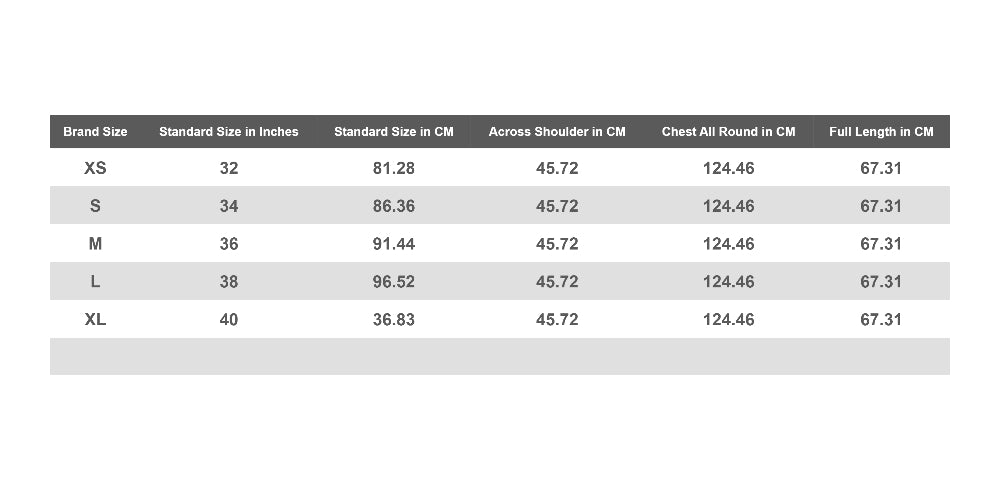
Task: Click the 40 inches value
Action: 228,319
